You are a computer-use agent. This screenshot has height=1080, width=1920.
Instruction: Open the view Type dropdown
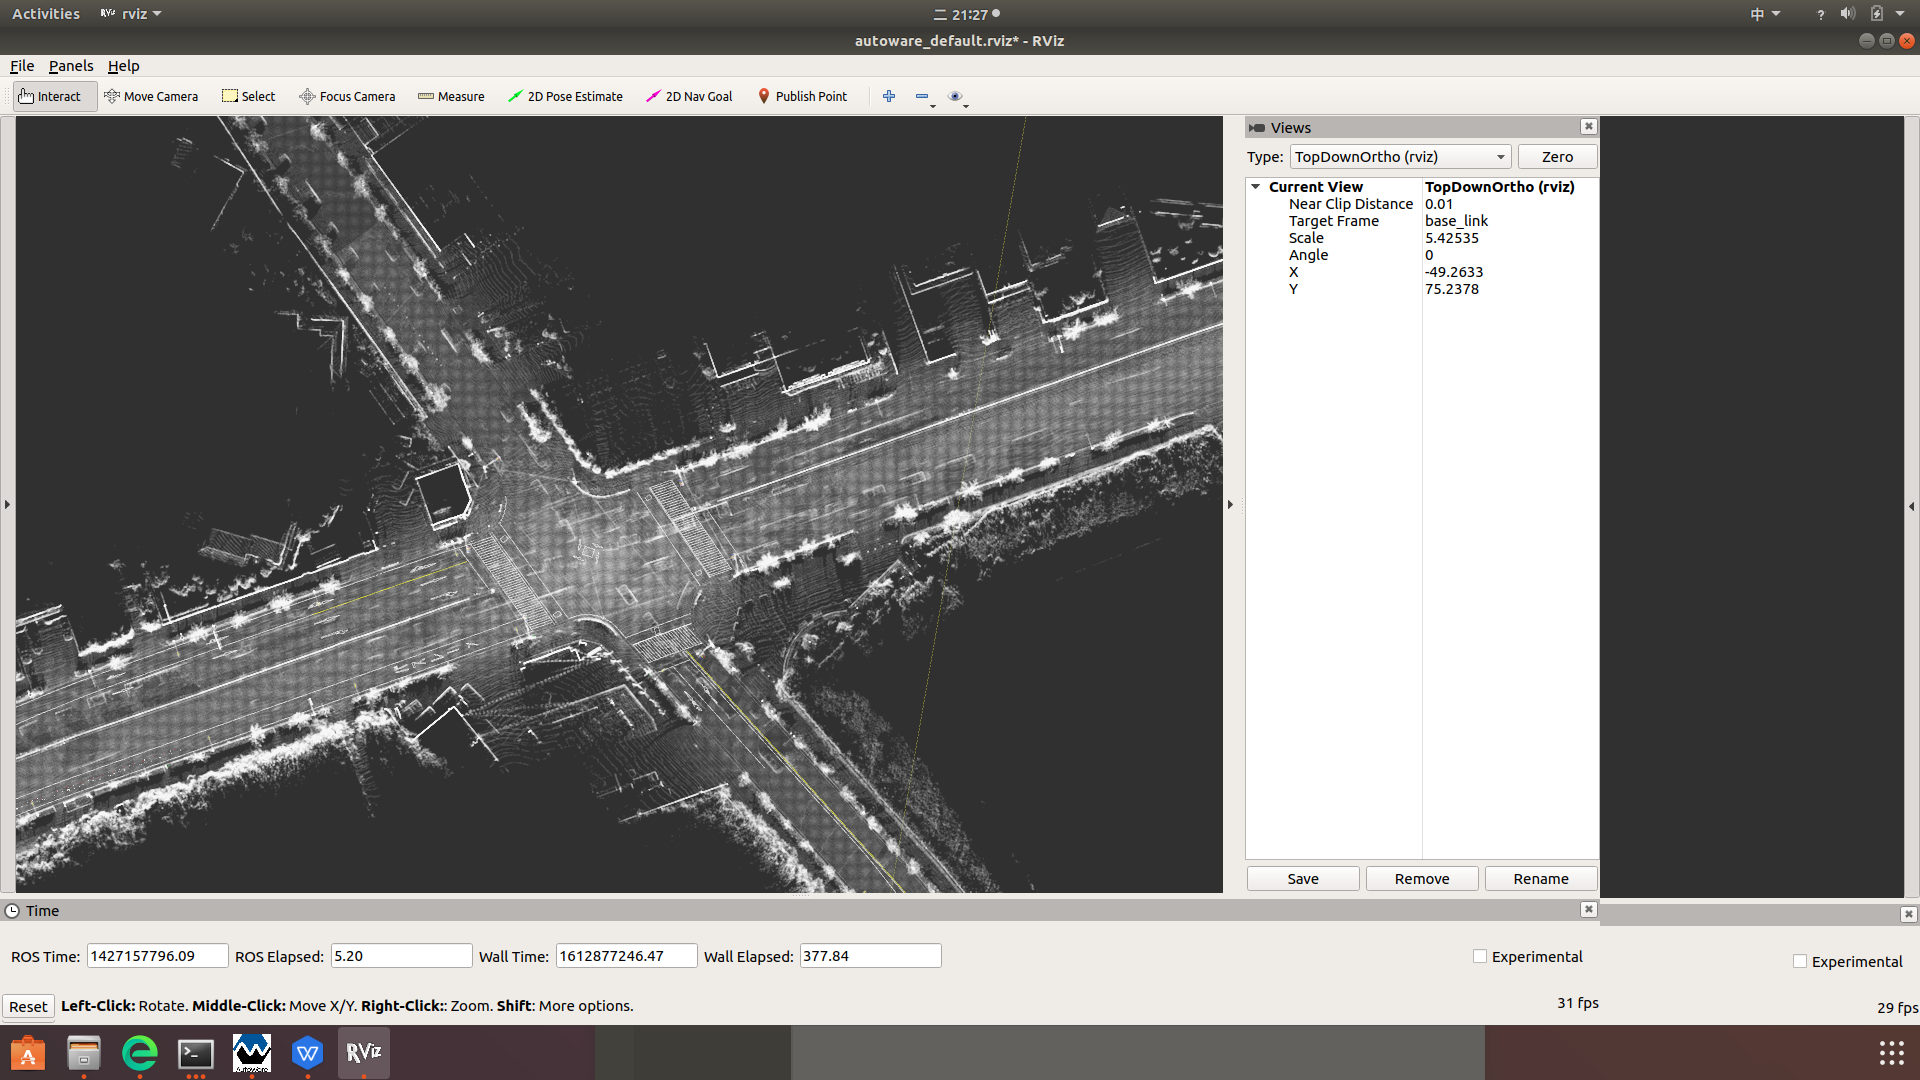coord(1400,157)
